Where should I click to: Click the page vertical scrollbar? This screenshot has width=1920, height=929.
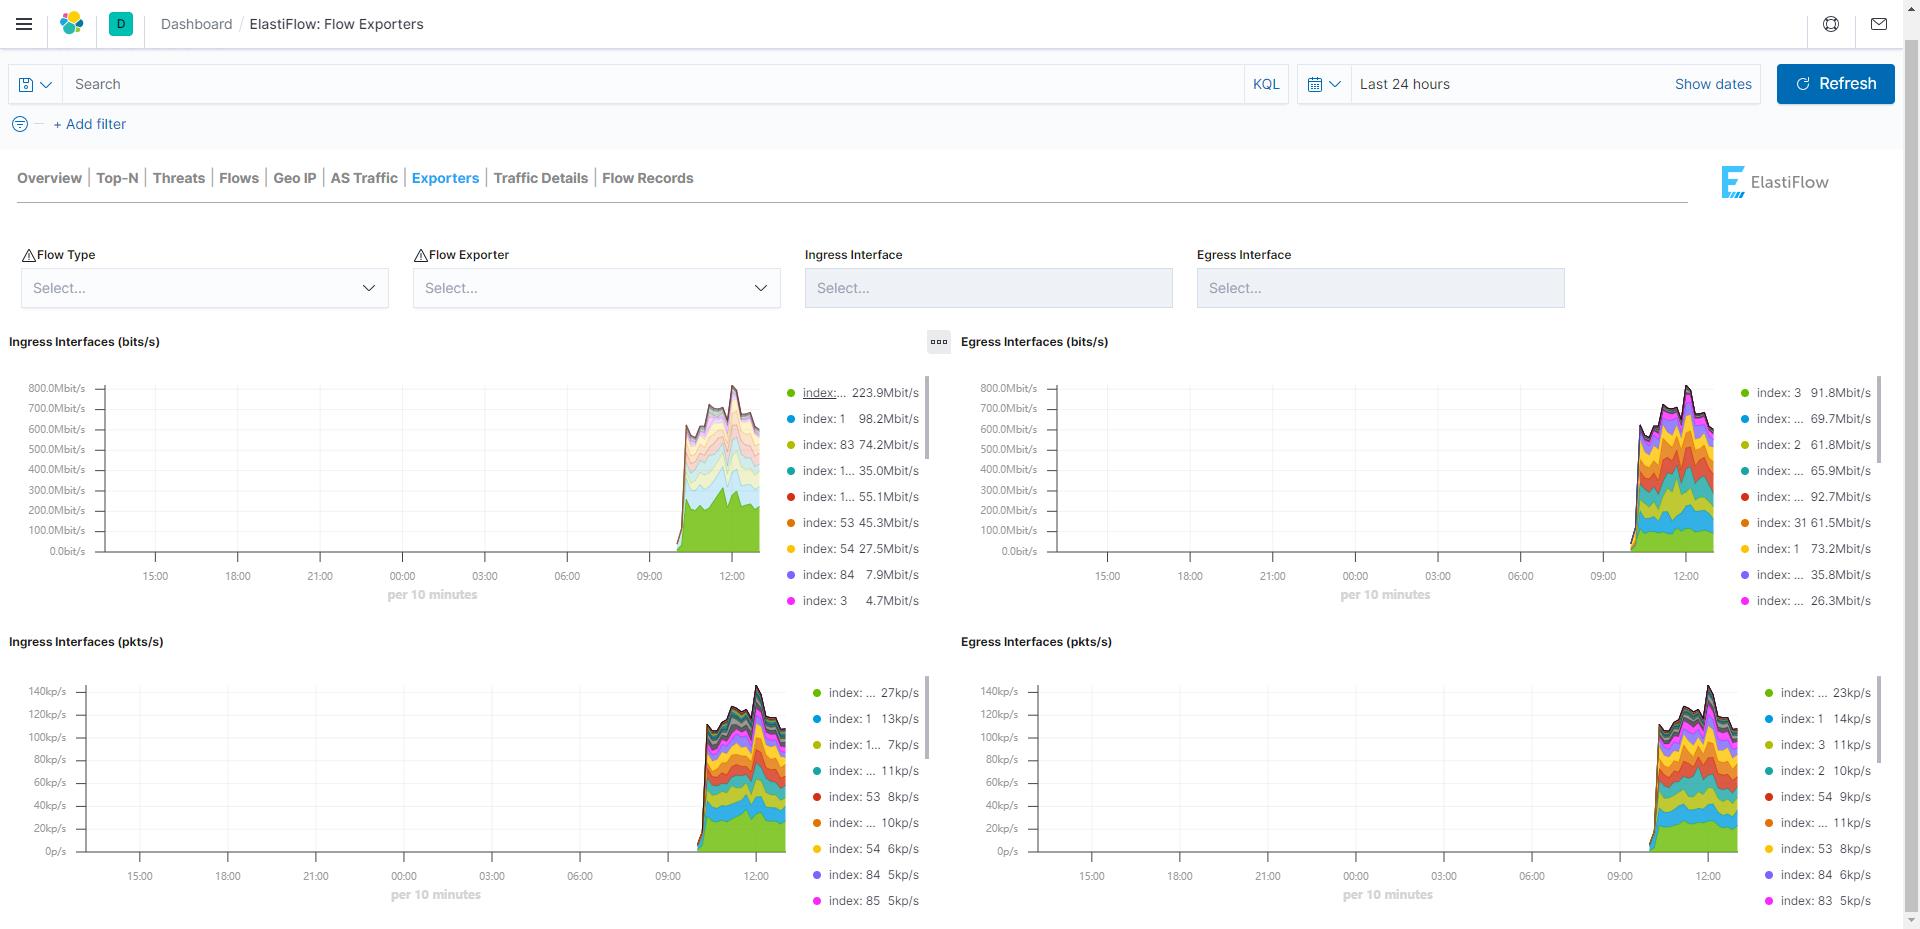pyautogui.click(x=1911, y=478)
